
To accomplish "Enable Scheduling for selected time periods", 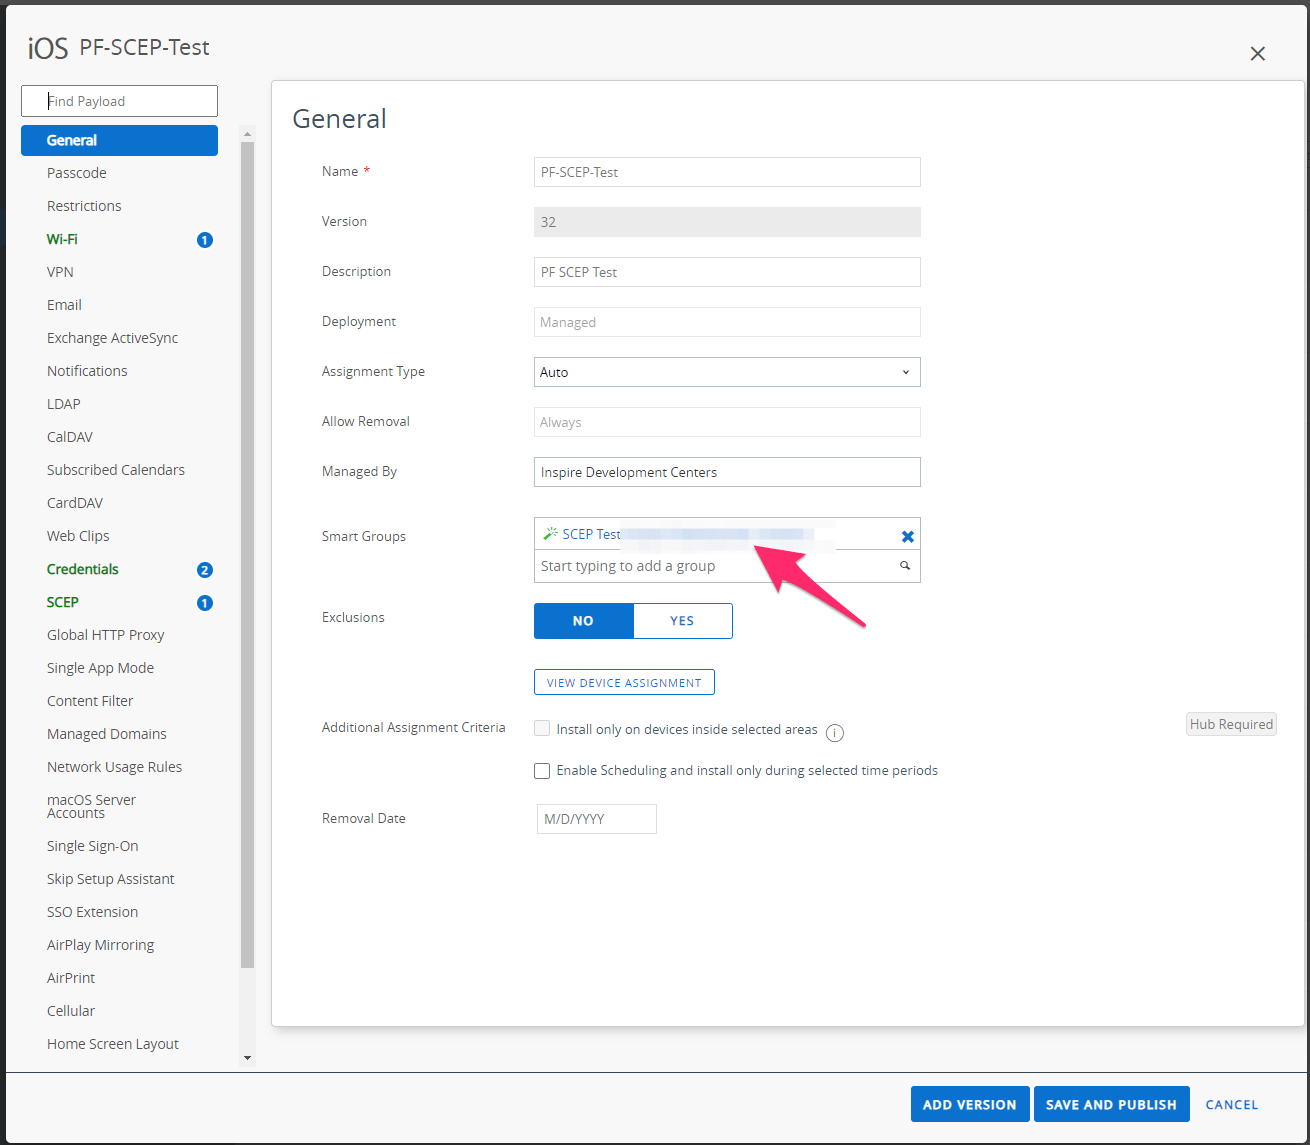I will [x=541, y=770].
